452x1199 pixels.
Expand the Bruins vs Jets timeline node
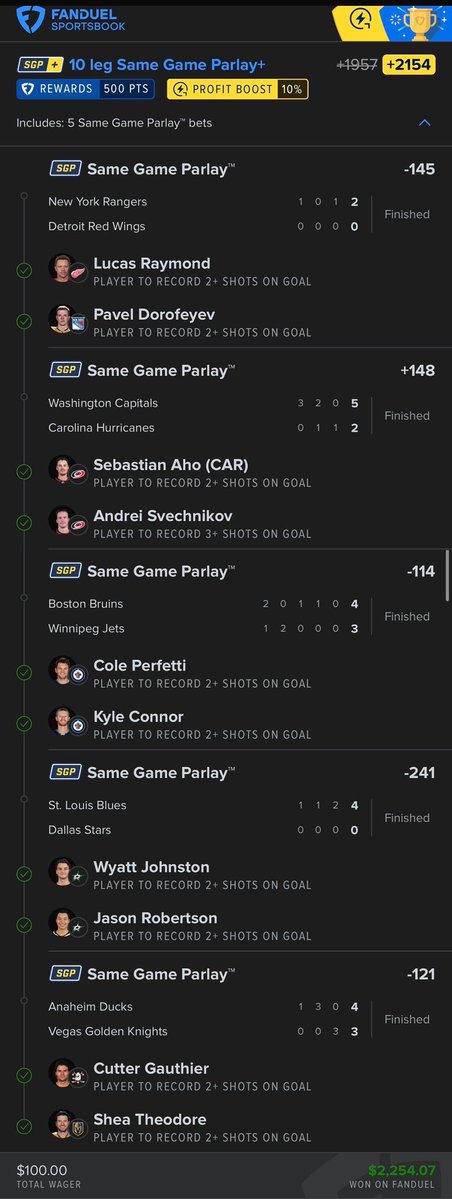point(24,598)
